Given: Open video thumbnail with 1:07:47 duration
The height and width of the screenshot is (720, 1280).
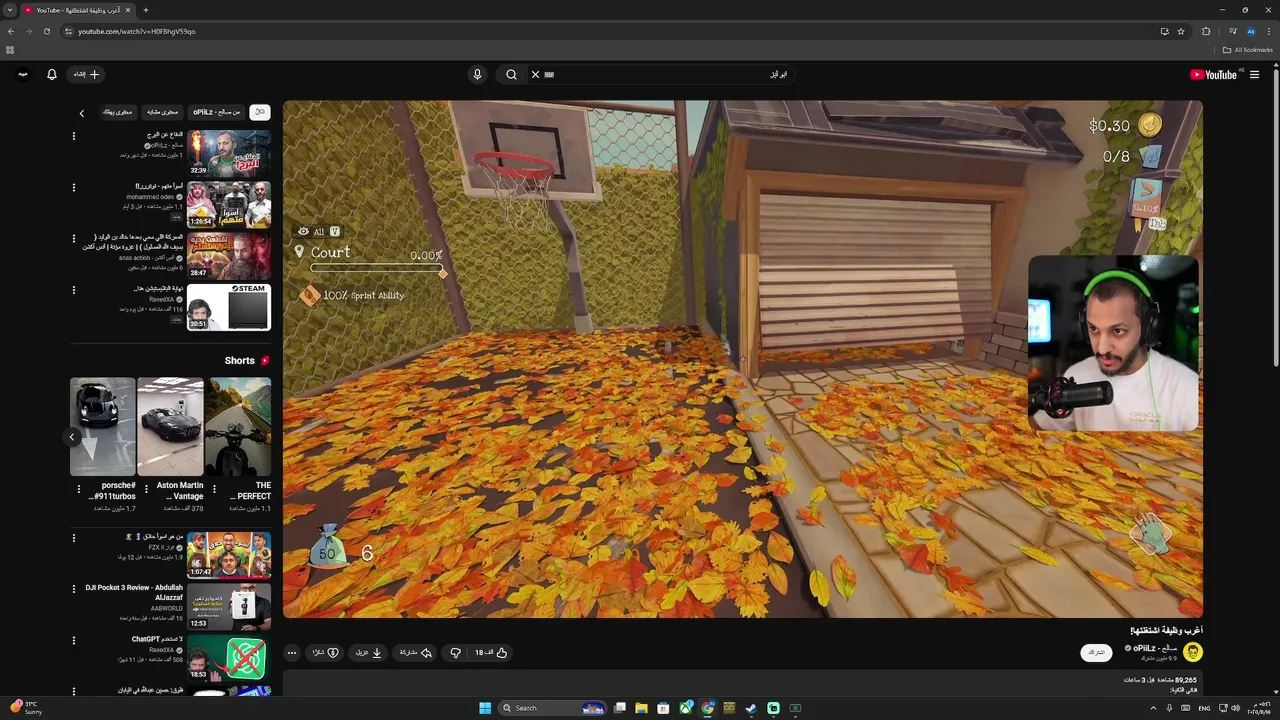Looking at the screenshot, I should point(228,555).
